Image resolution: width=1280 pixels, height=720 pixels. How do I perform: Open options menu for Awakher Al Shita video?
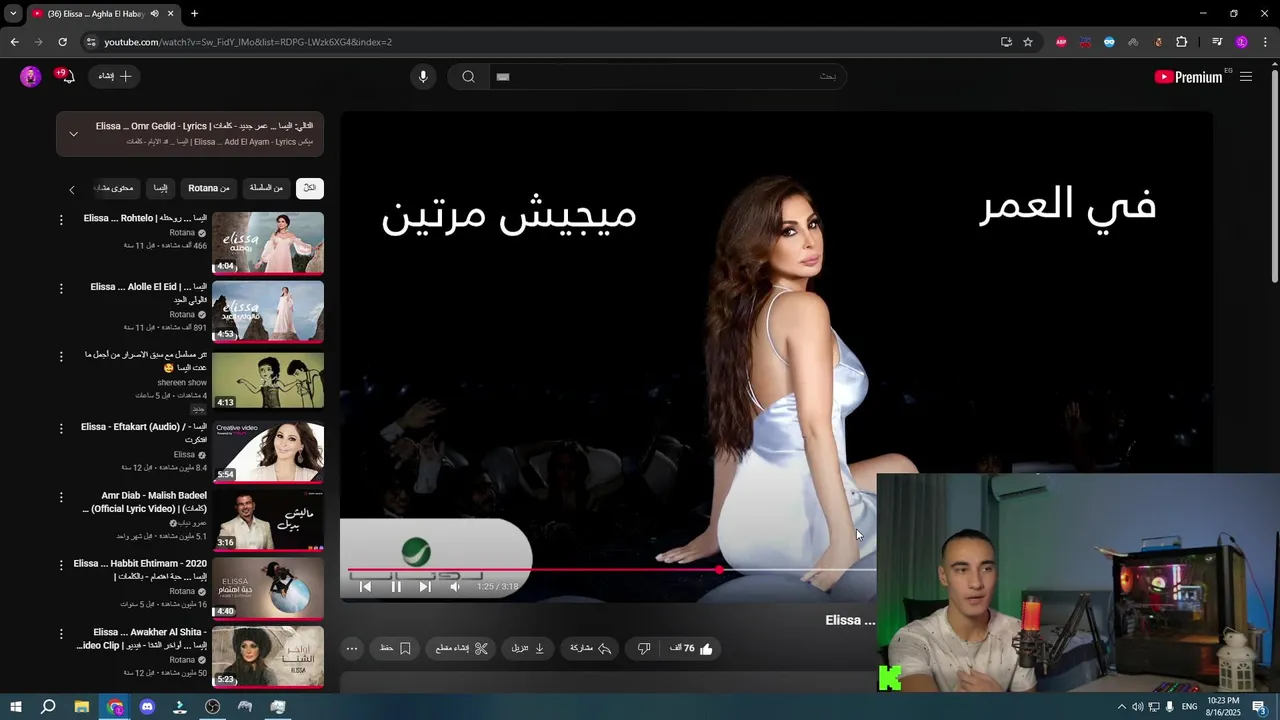pyautogui.click(x=61, y=634)
